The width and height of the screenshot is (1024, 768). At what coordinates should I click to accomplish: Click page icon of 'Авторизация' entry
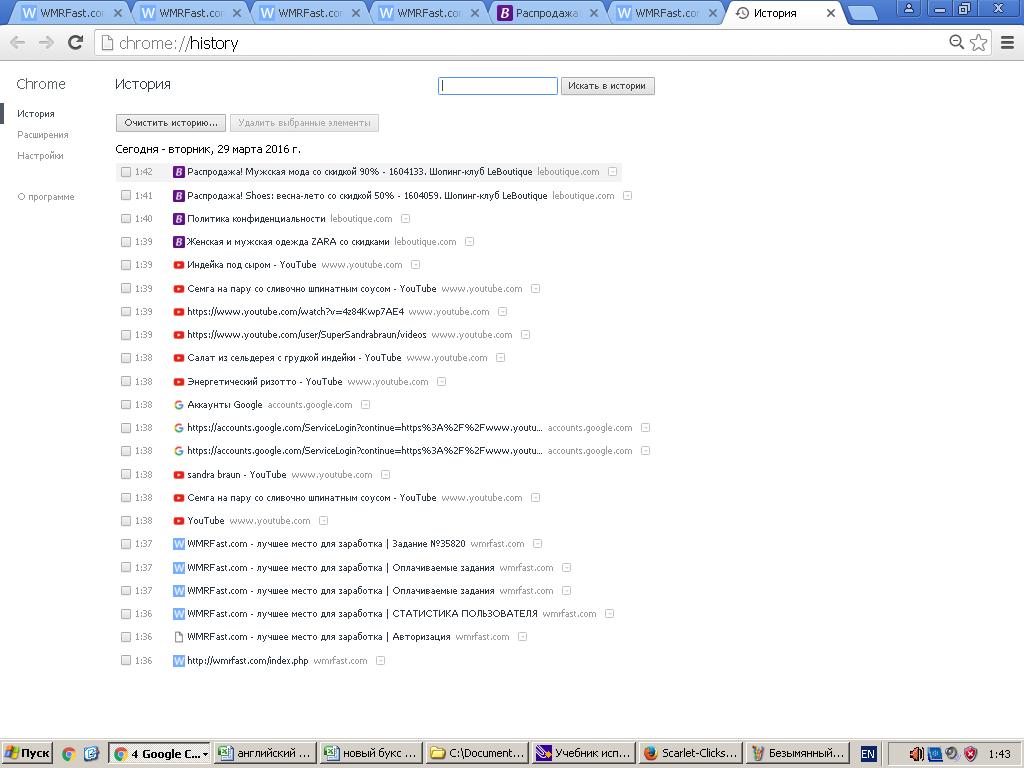(178, 637)
